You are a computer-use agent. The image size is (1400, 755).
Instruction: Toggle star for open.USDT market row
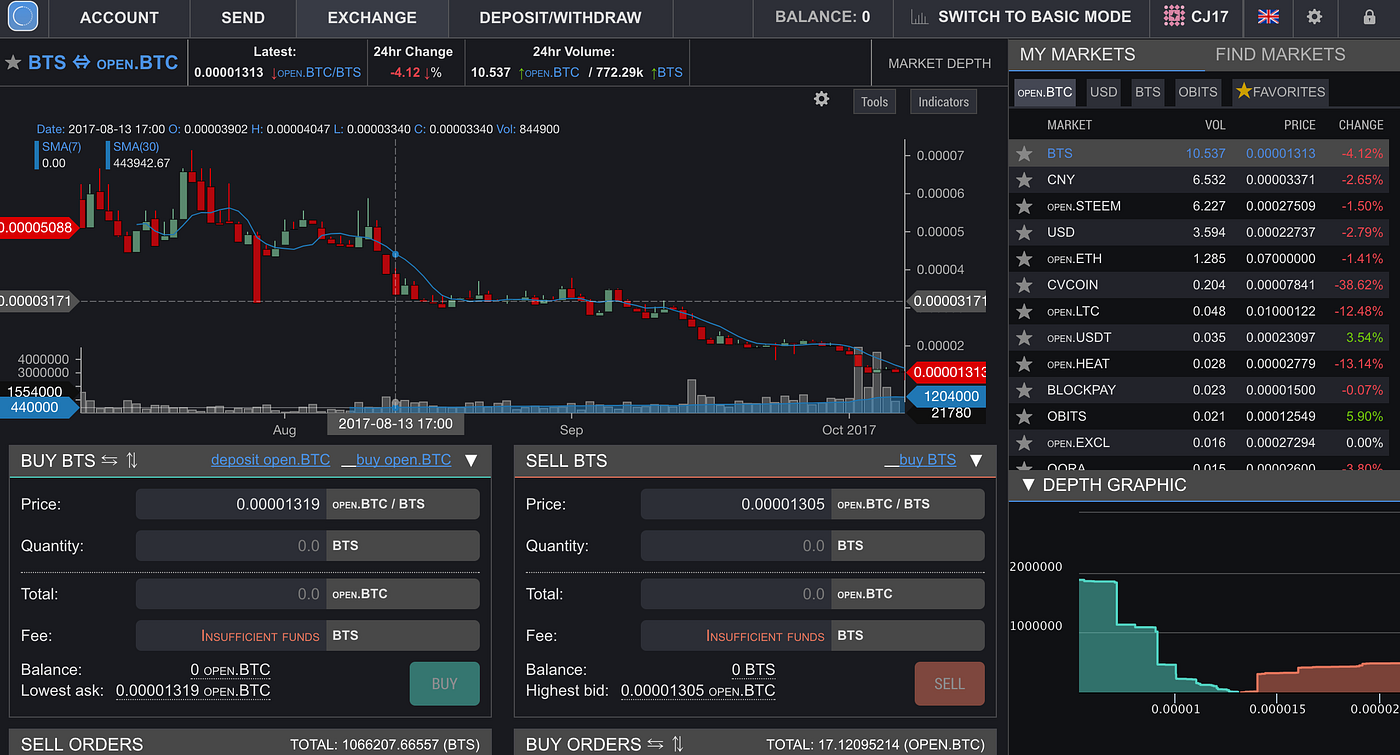point(1024,338)
